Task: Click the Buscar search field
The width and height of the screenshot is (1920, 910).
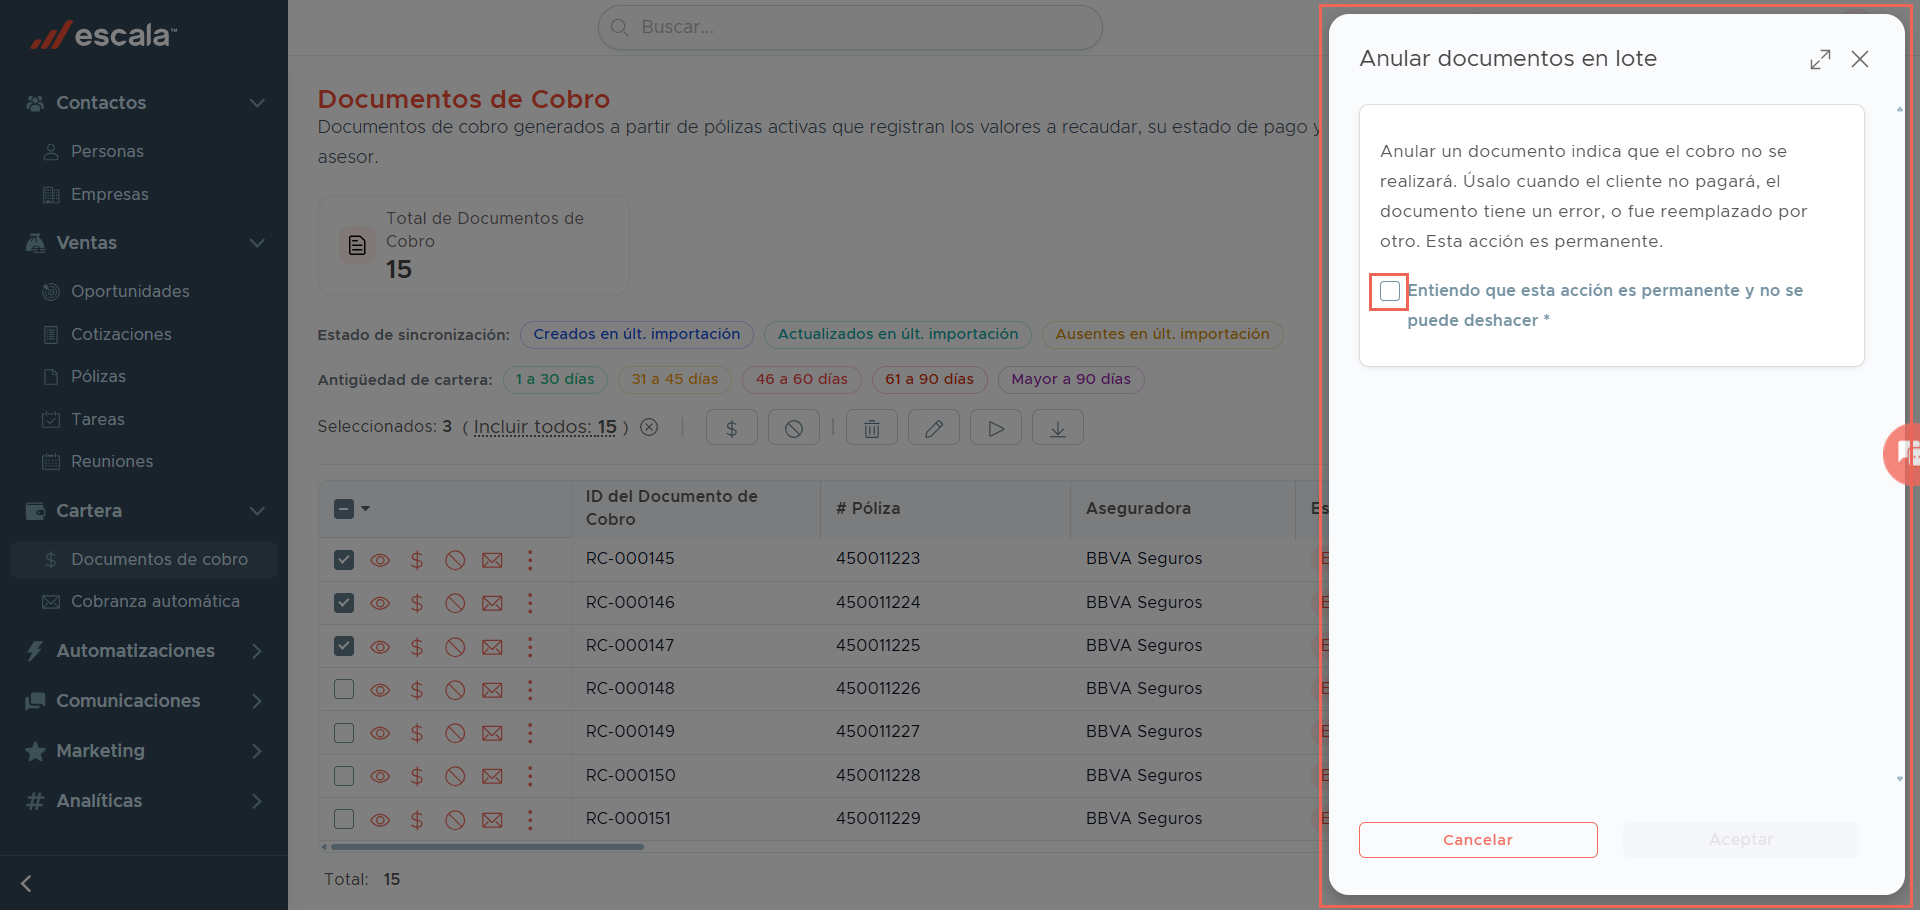Action: pos(850,27)
